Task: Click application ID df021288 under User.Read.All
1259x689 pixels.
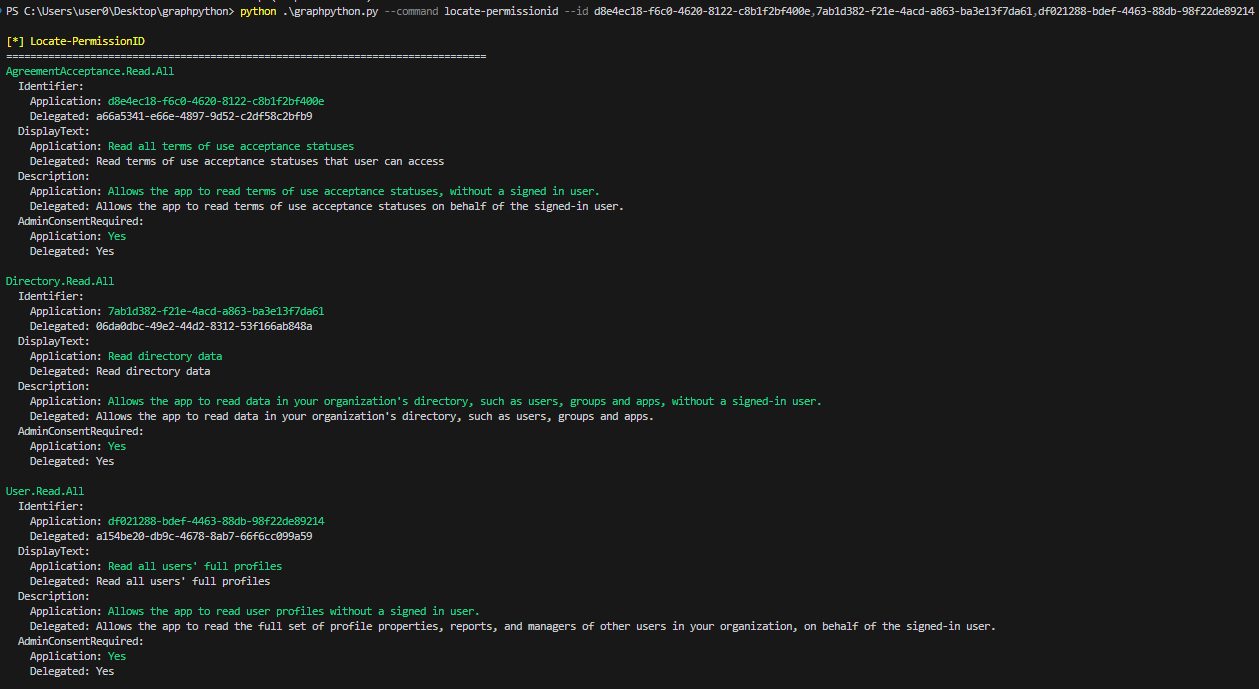Action: (216, 521)
